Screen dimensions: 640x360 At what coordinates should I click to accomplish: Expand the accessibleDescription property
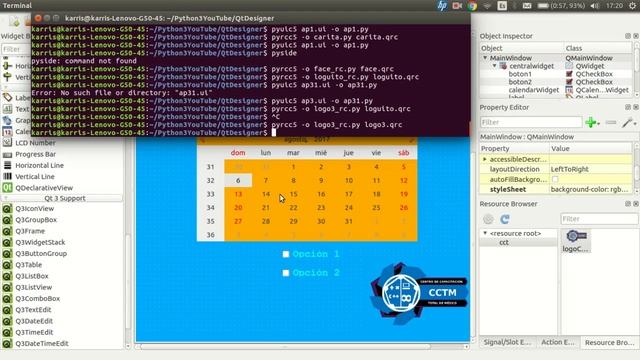[x=484, y=159]
